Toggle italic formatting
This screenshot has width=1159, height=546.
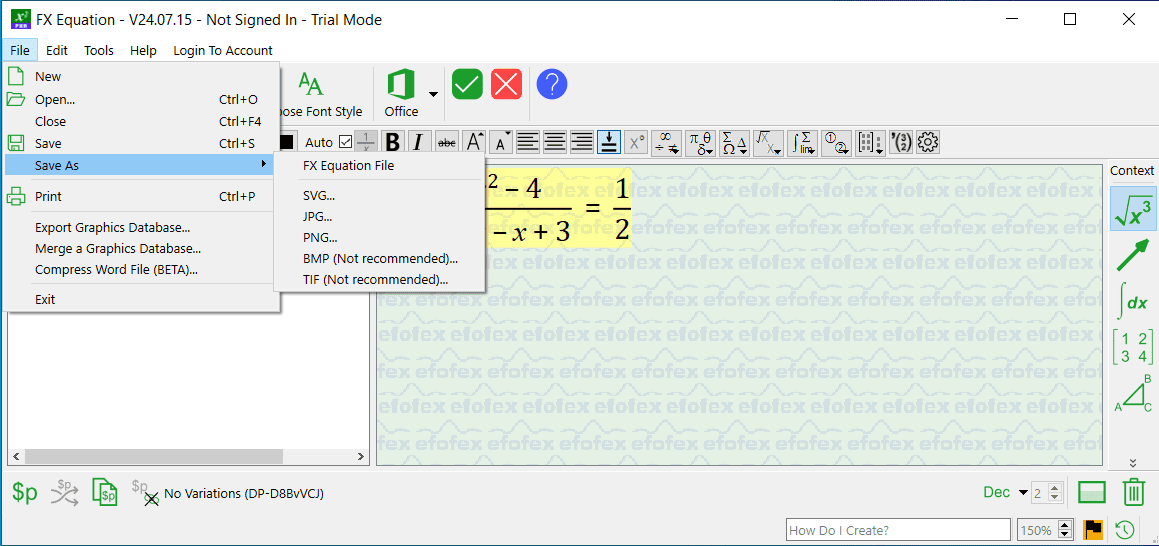click(418, 142)
